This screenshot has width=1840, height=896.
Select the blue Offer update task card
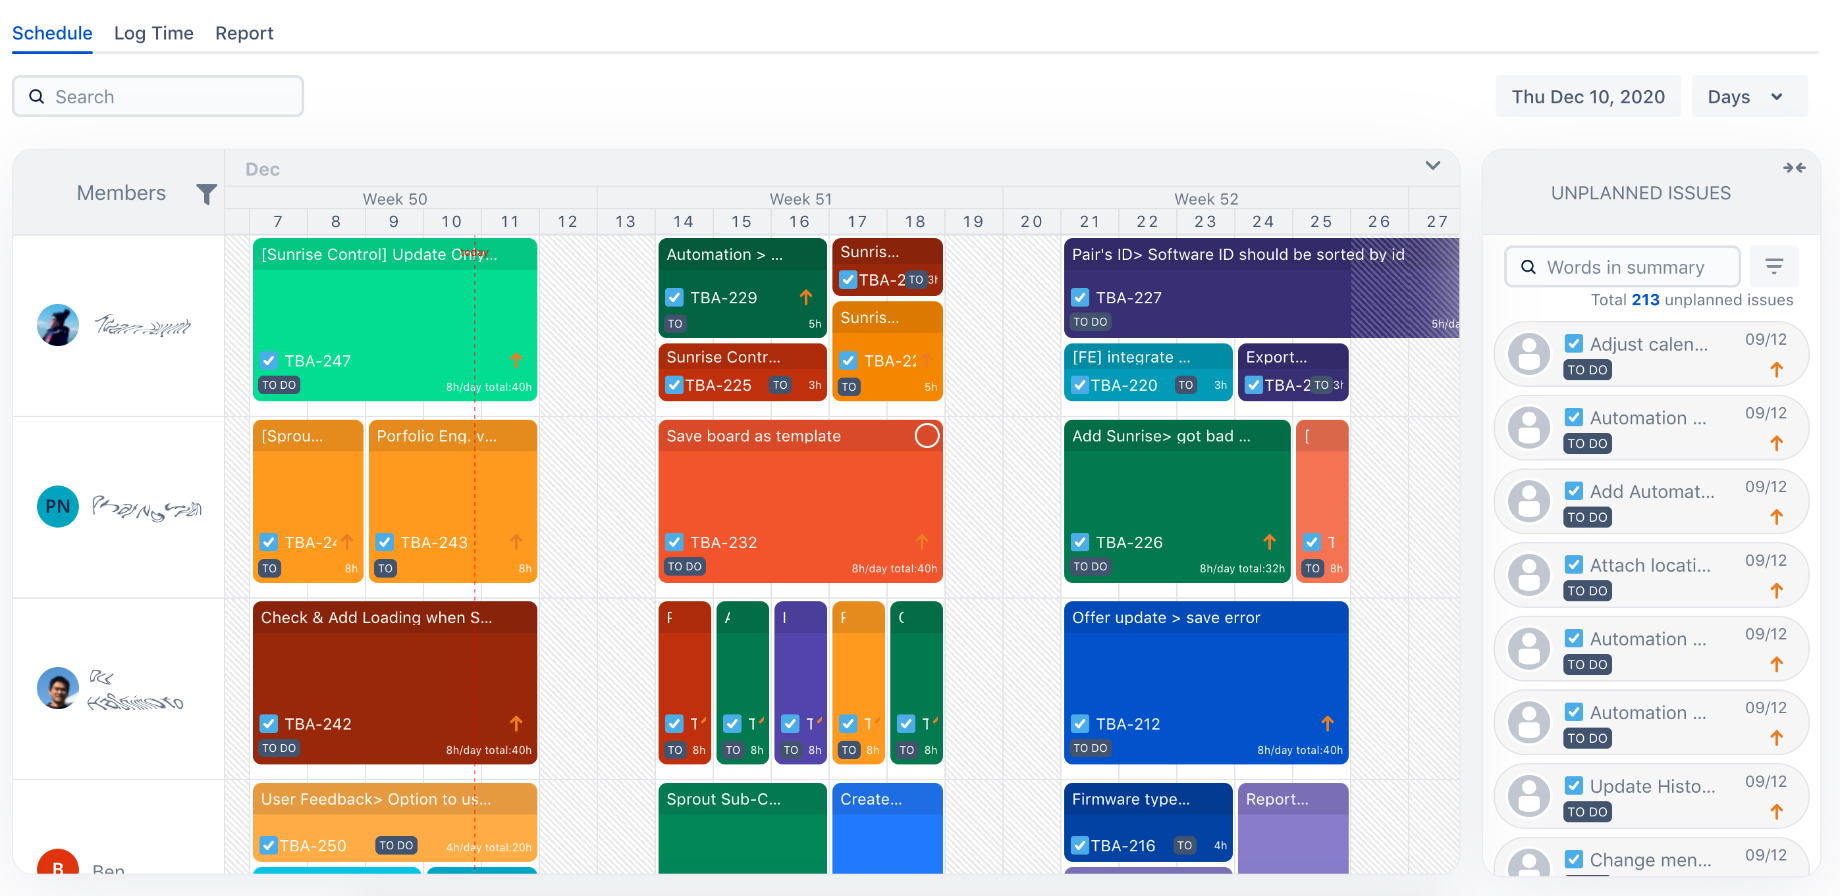coord(1205,670)
